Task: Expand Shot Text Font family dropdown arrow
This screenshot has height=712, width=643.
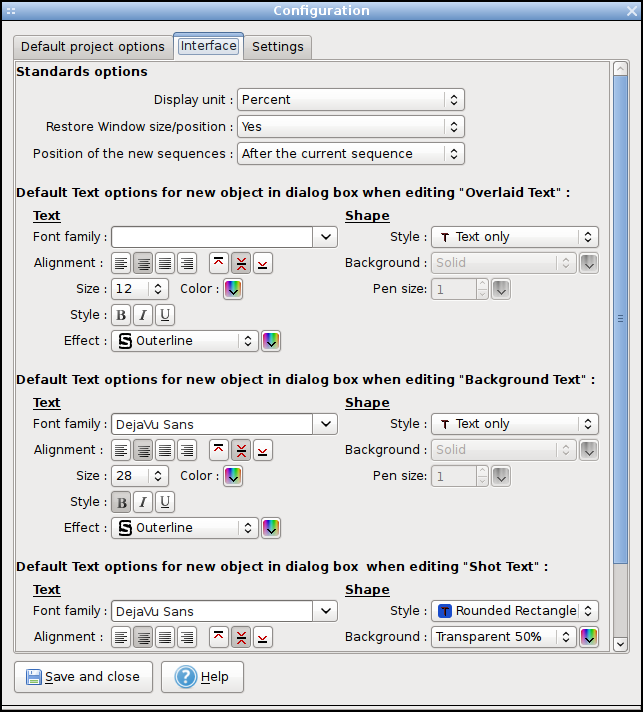Action: 325,611
